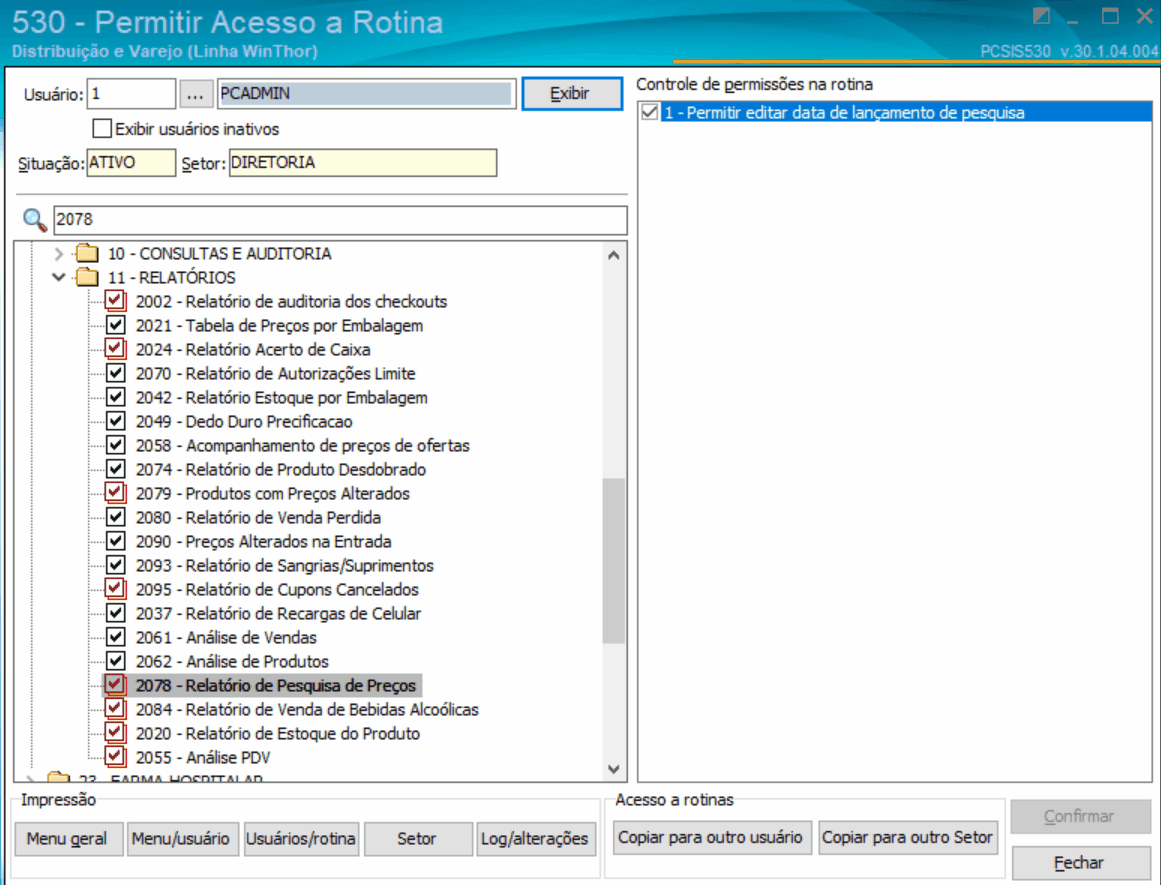Click the PCADMIN user name field
Image resolution: width=1161 pixels, height=885 pixels.
click(x=367, y=94)
